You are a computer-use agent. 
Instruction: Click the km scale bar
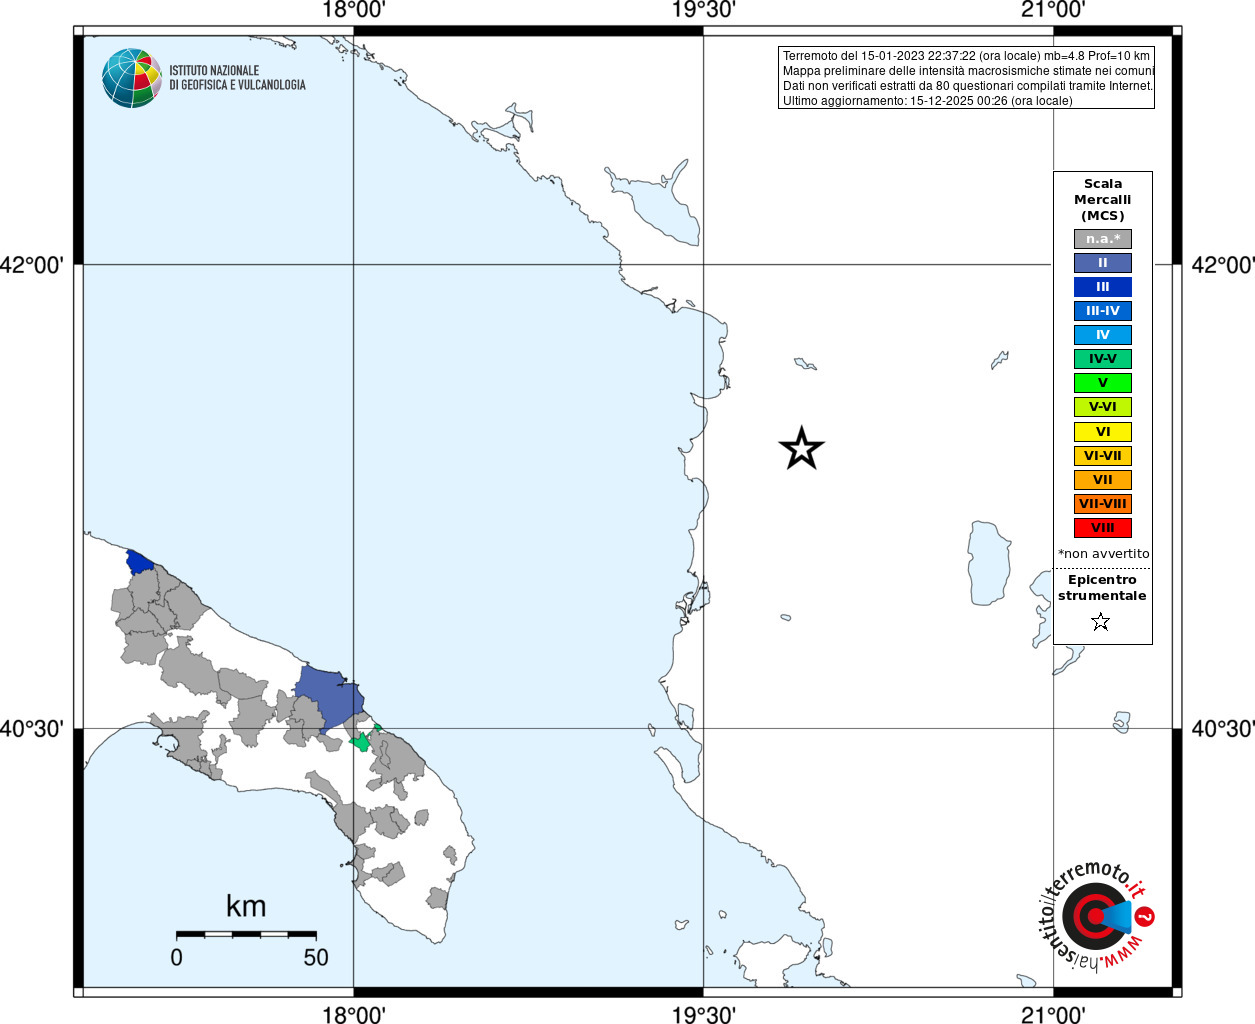(x=246, y=934)
